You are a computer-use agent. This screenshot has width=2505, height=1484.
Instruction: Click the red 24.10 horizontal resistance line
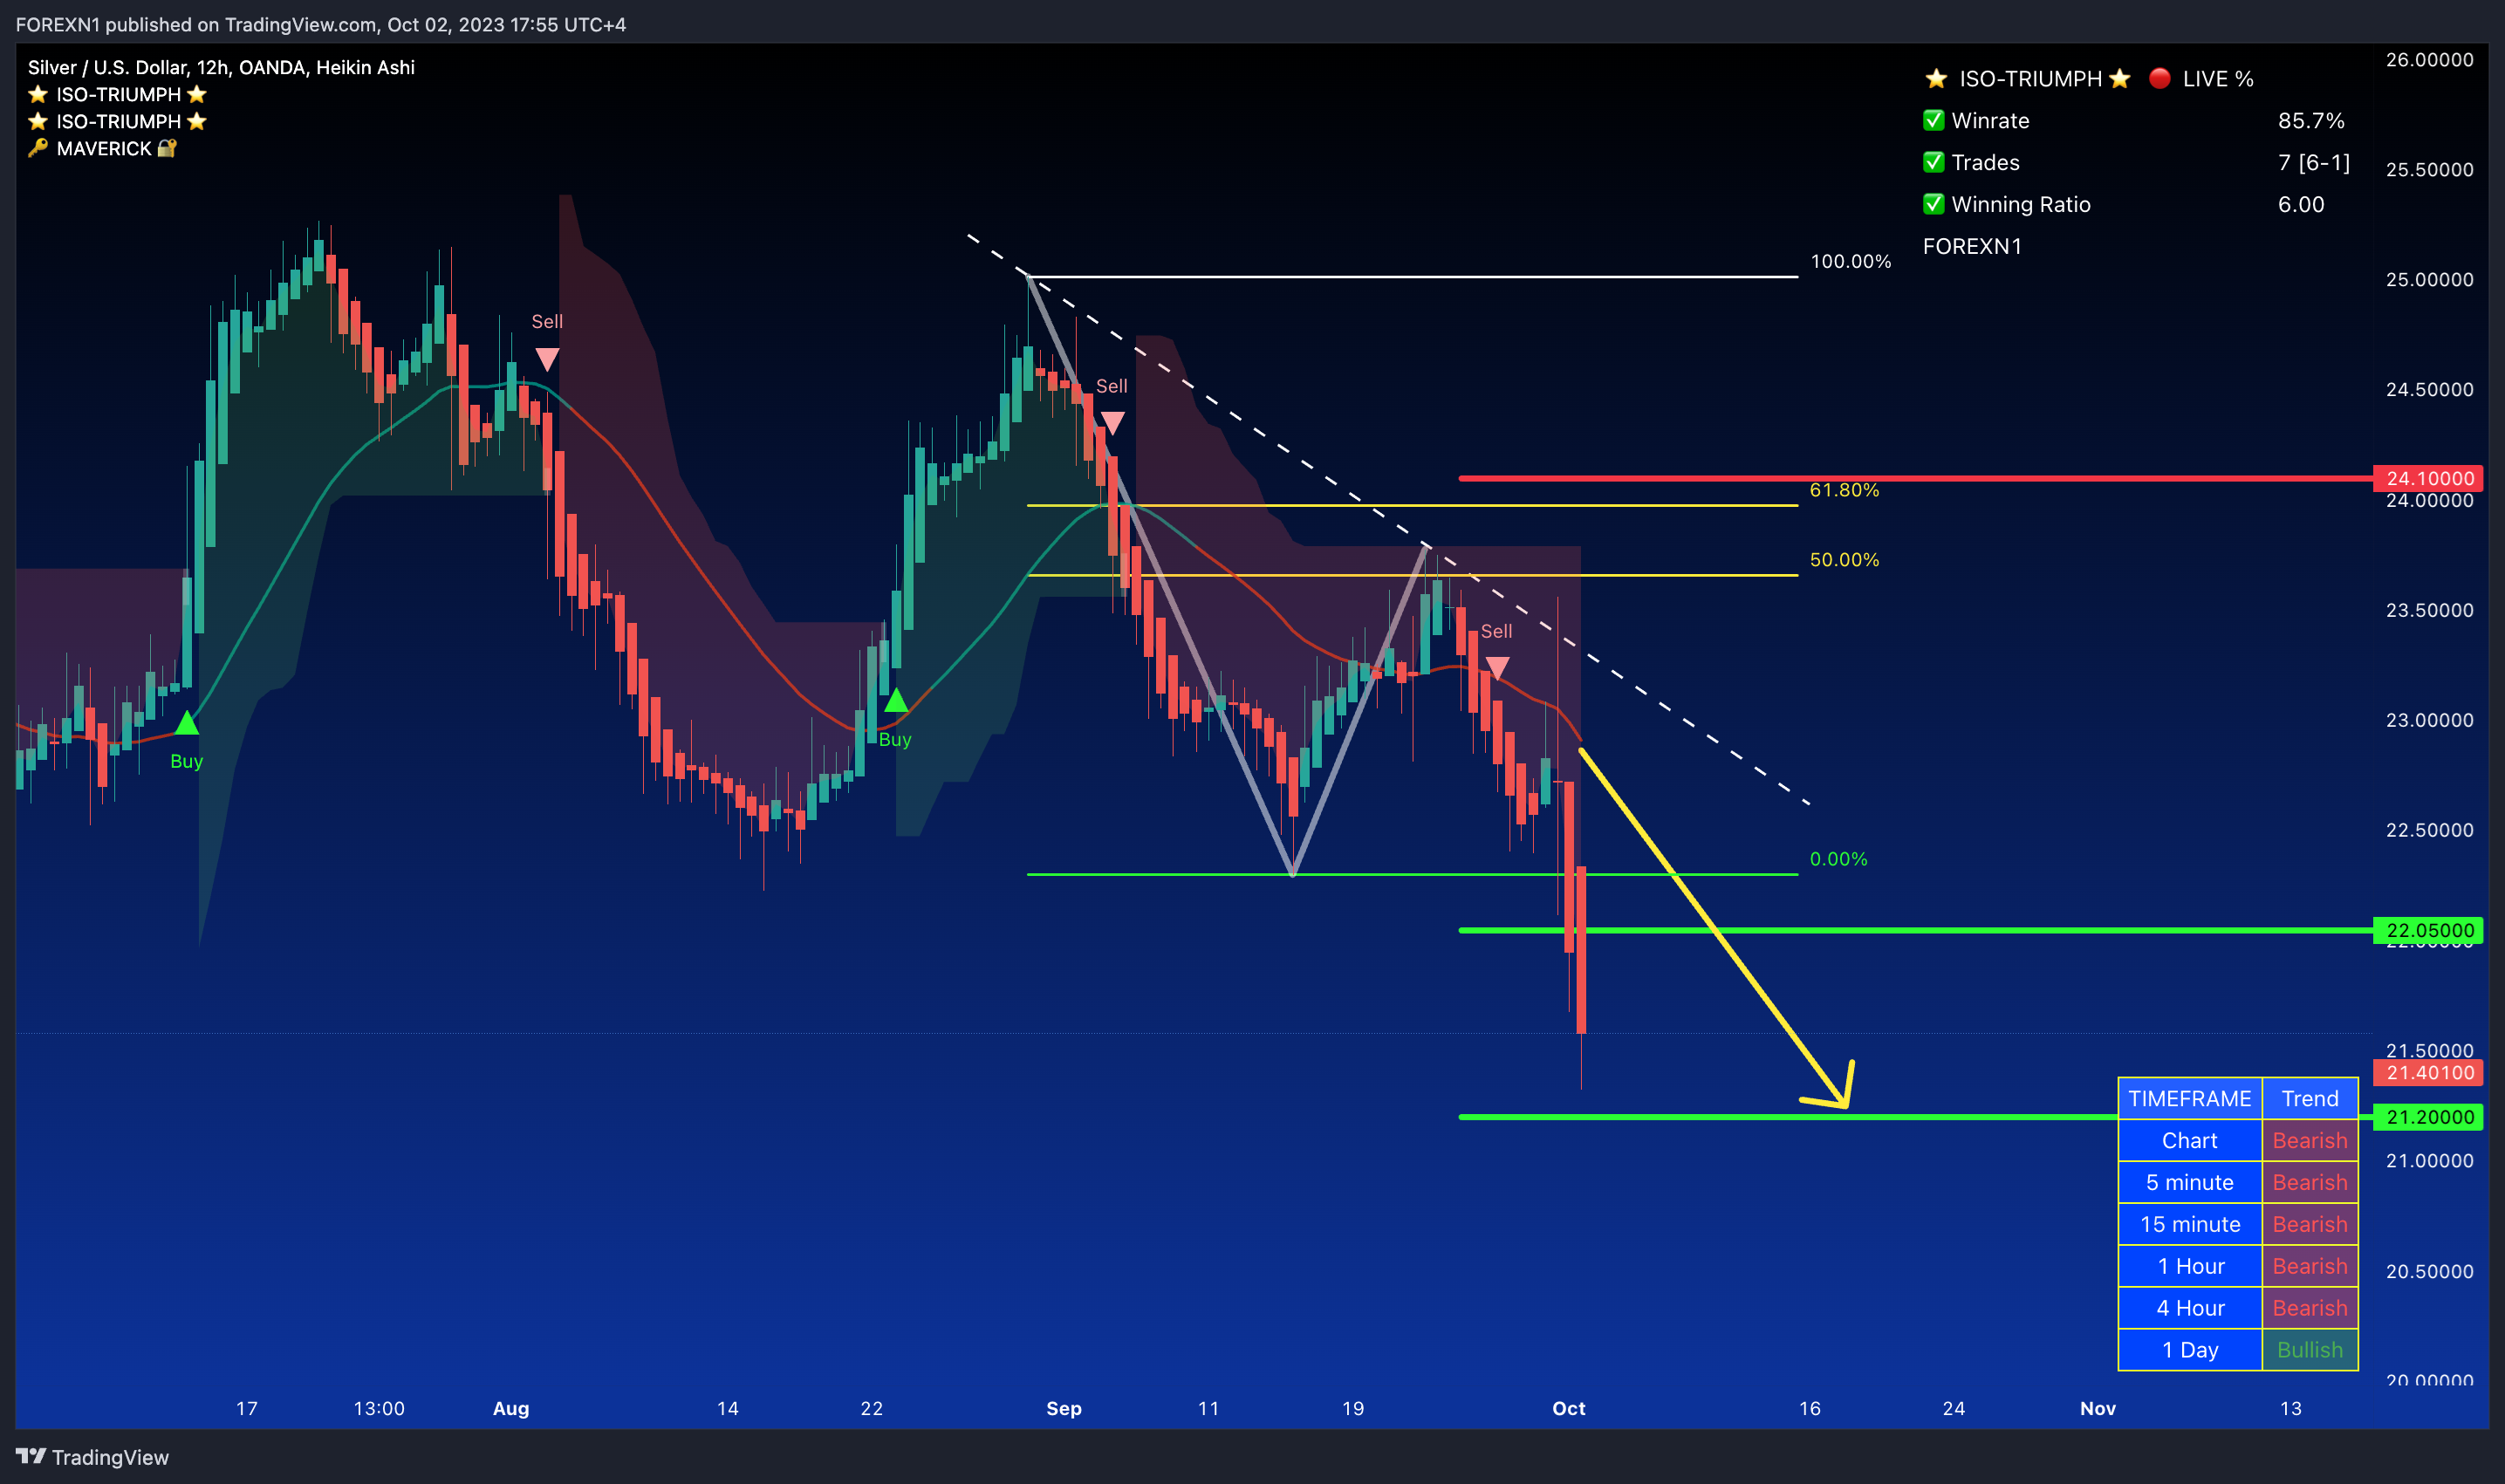(1915, 478)
